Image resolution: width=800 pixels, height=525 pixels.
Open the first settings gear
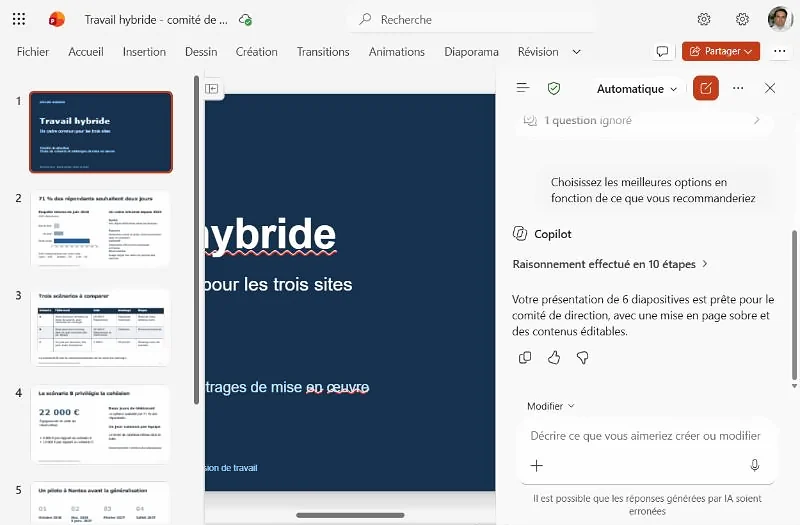click(x=704, y=19)
